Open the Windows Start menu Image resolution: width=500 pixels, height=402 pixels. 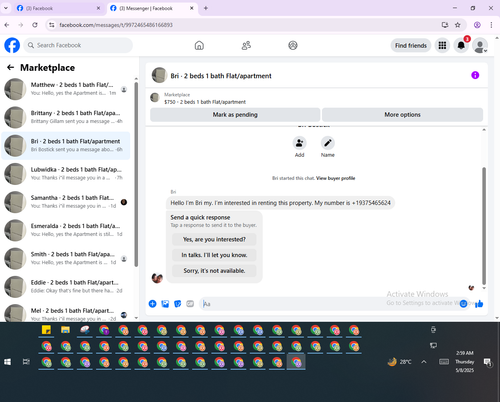click(7, 362)
